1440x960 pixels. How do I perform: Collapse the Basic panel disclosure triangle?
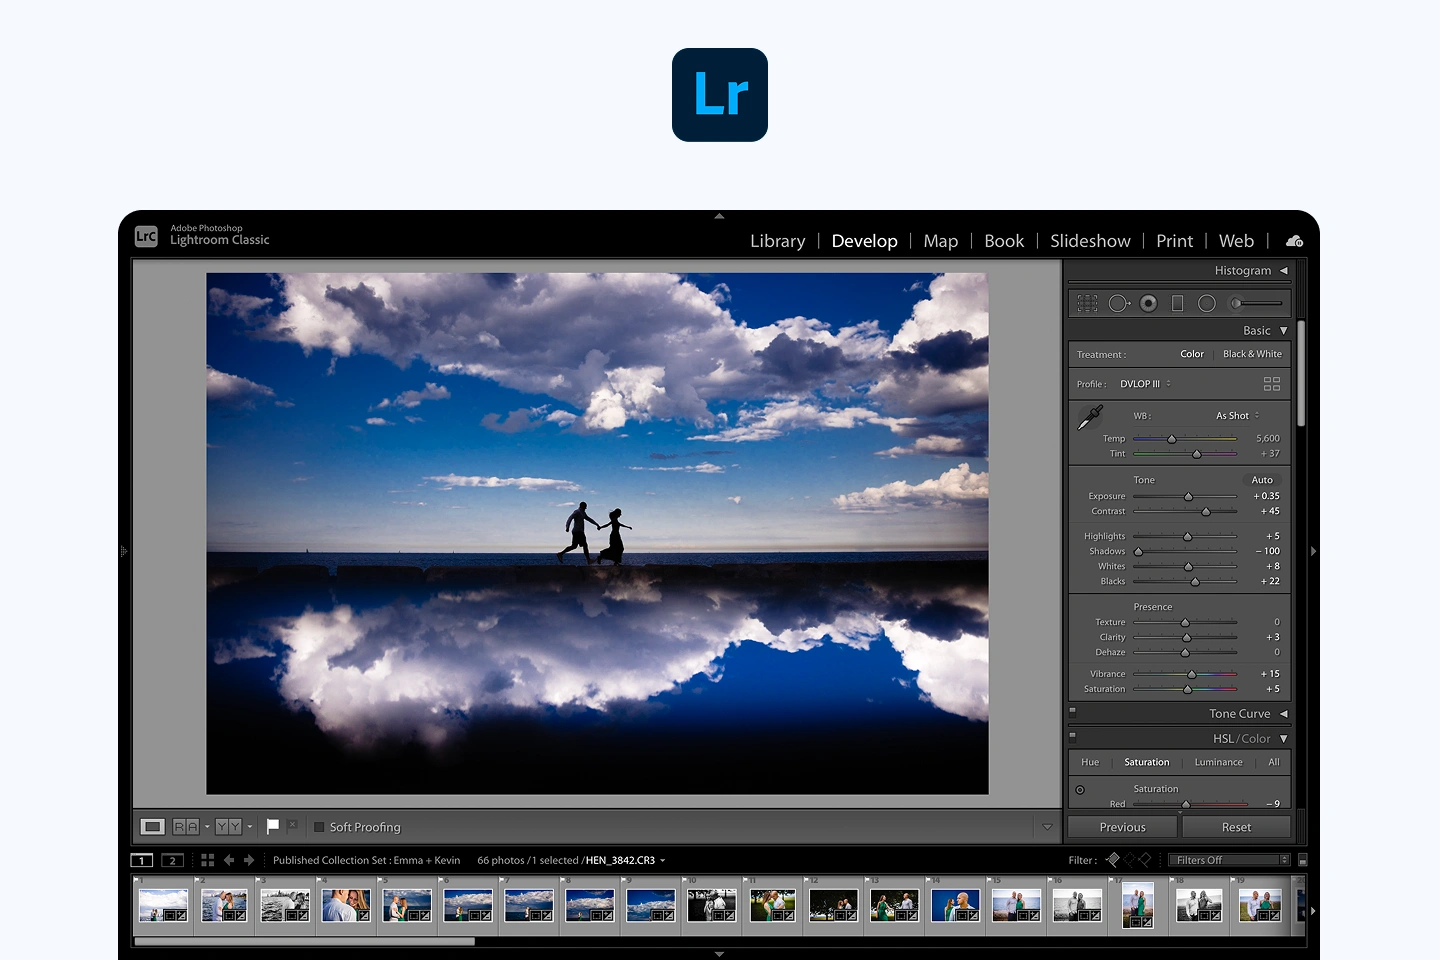coord(1282,330)
